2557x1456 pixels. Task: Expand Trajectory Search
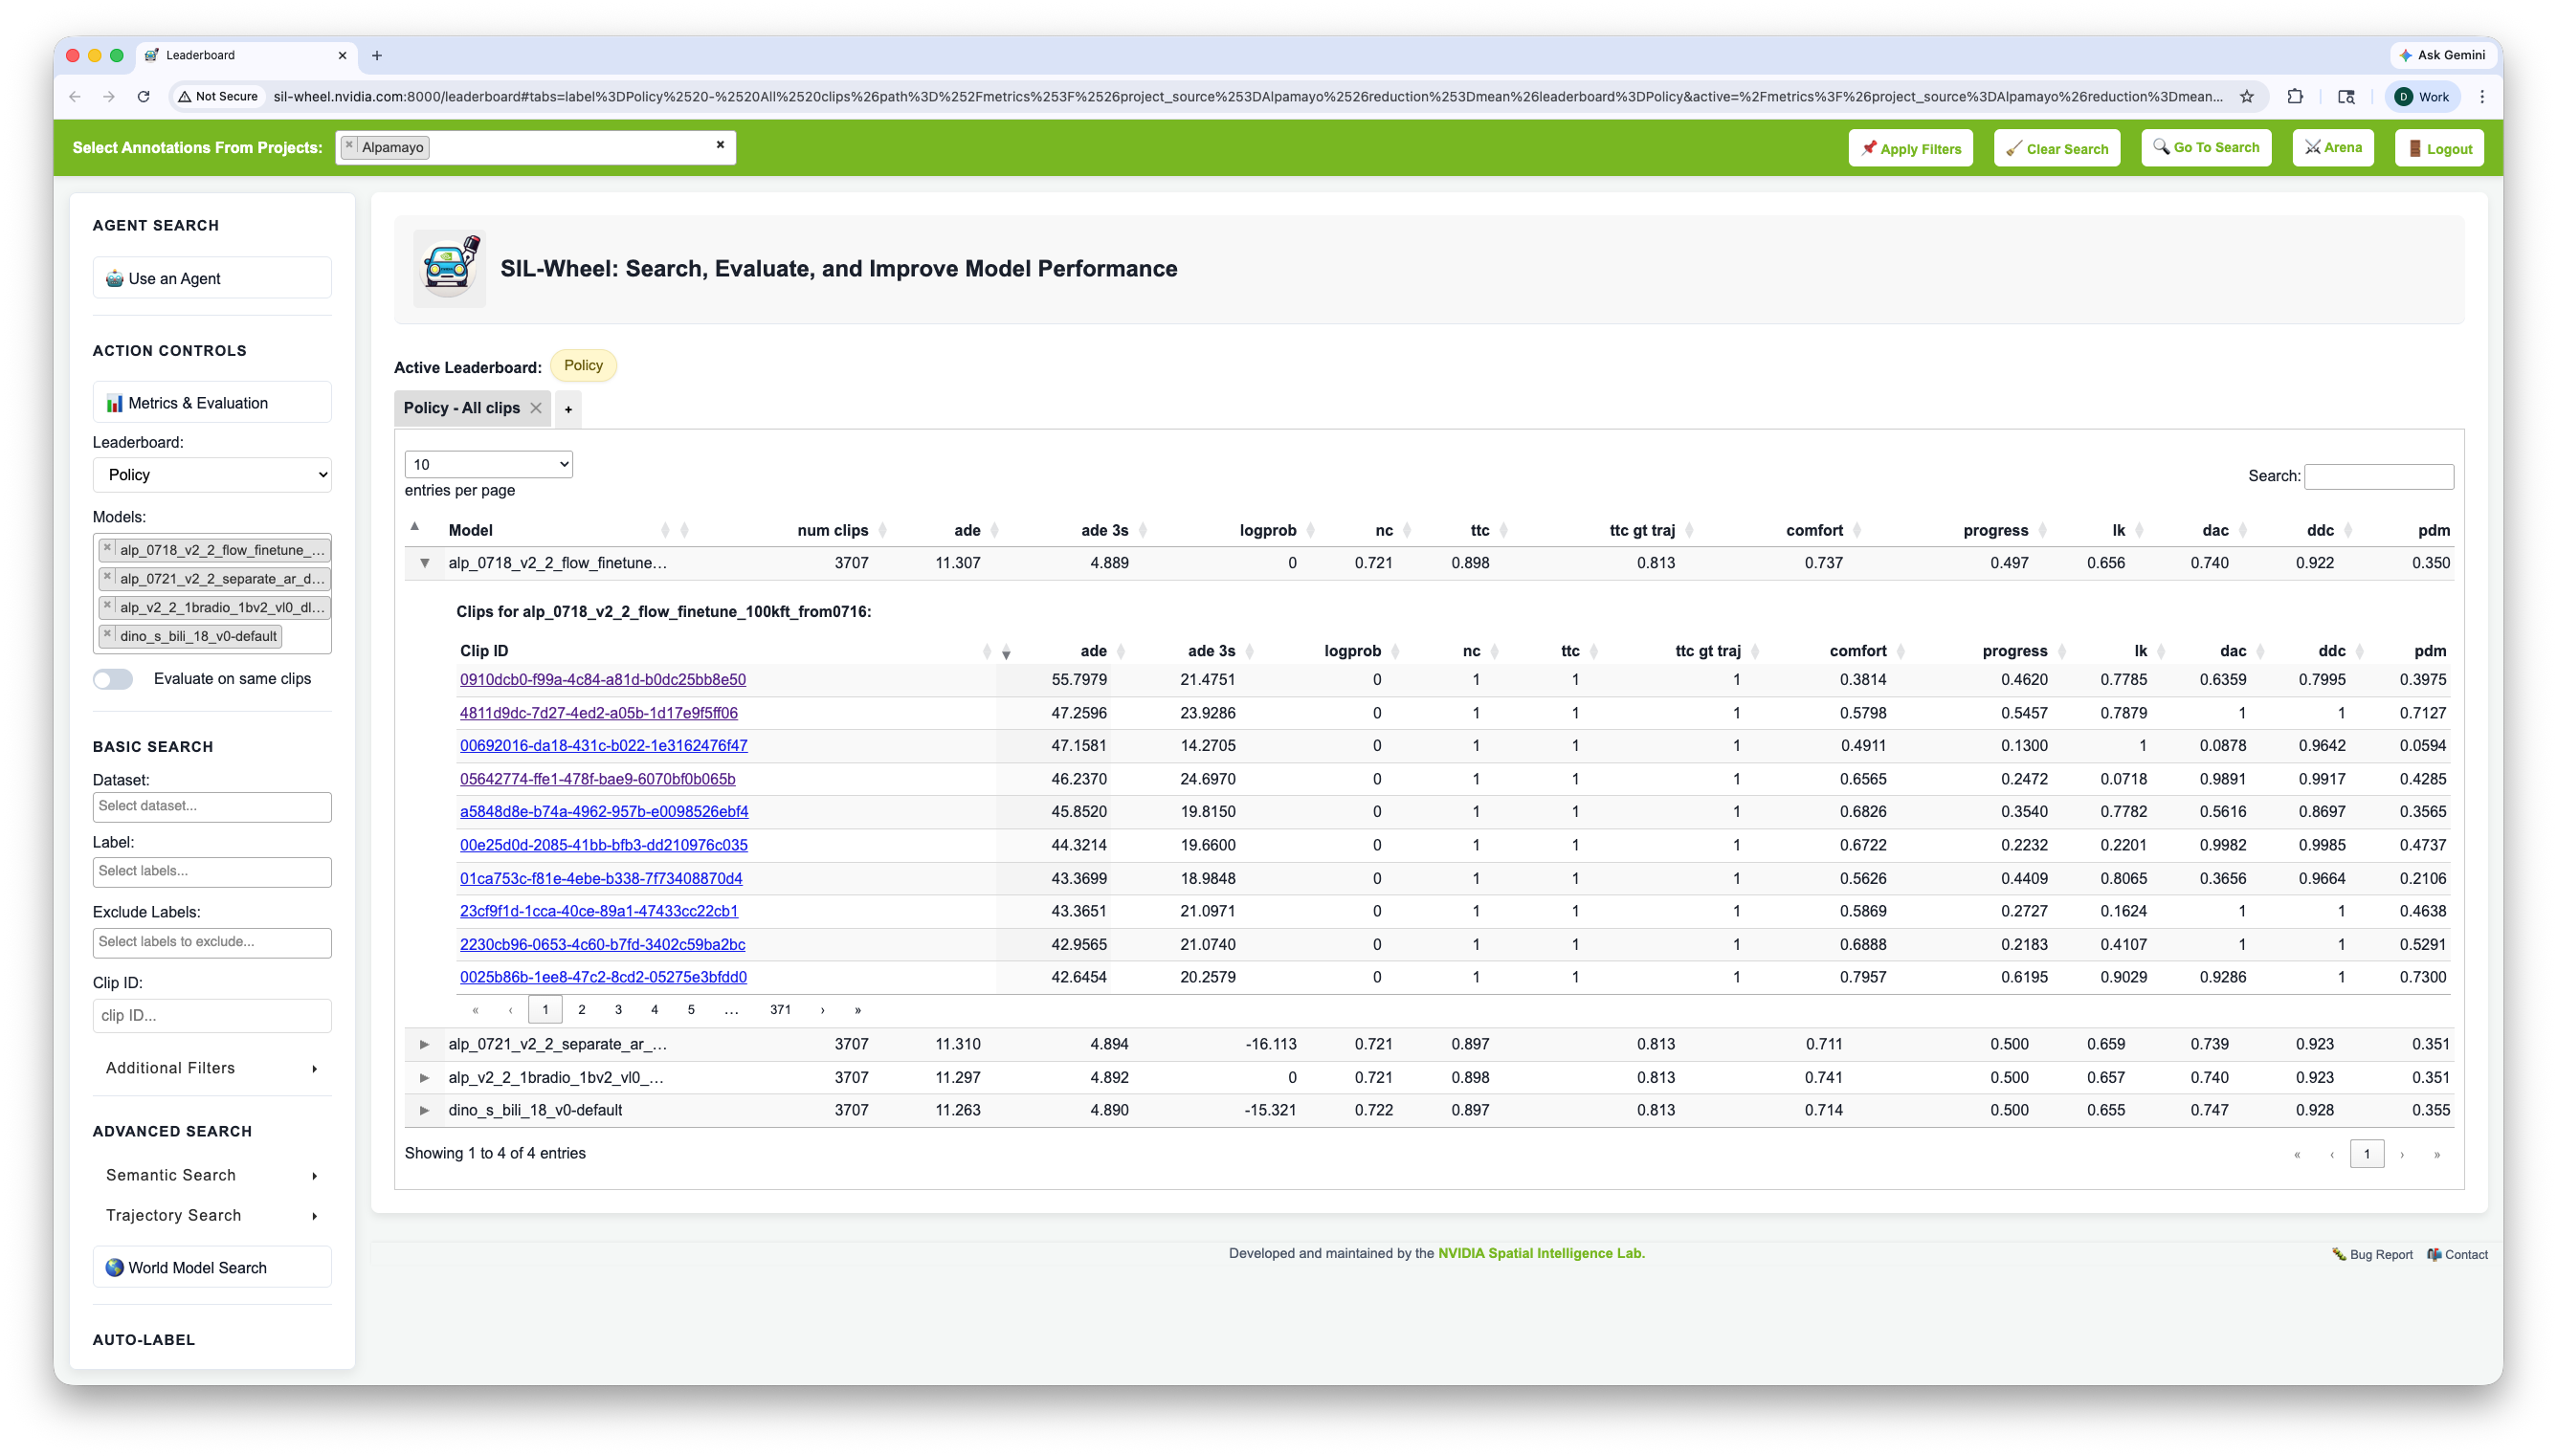[212, 1215]
